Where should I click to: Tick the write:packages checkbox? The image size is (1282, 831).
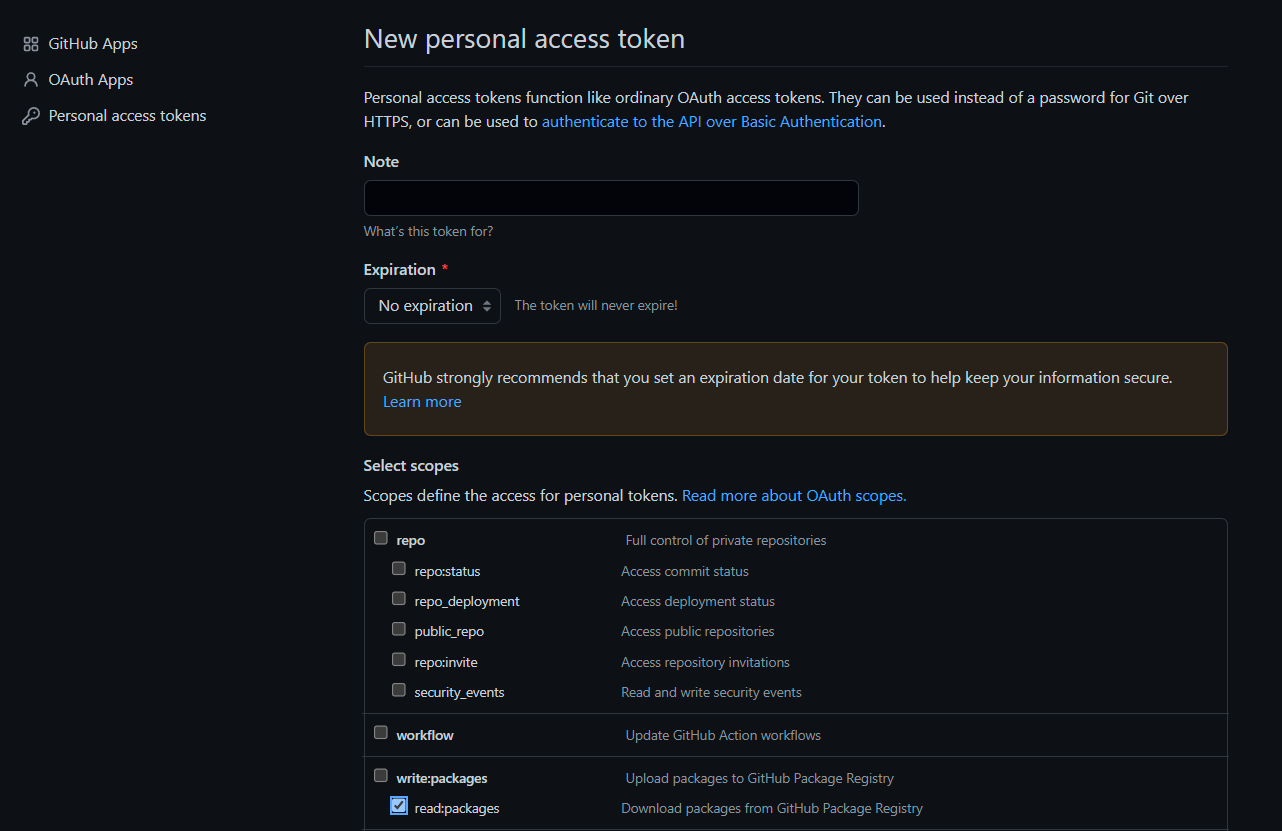pyautogui.click(x=381, y=776)
